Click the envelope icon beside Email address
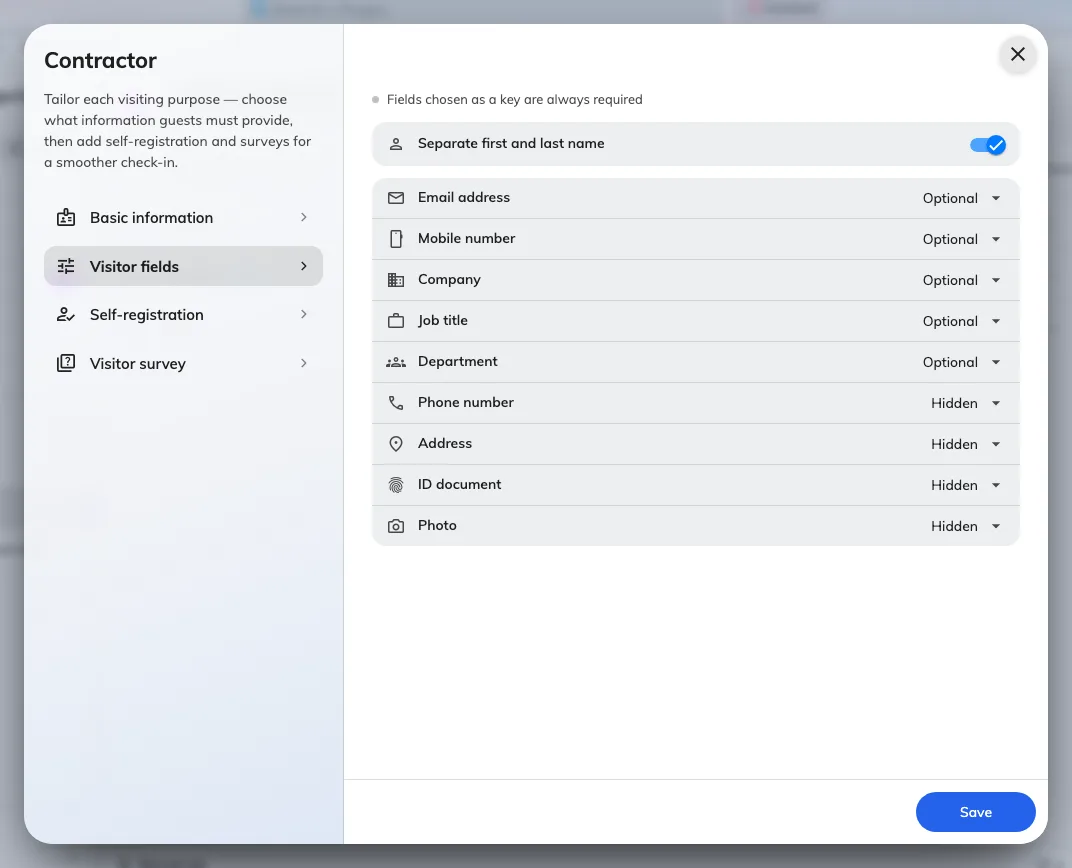The height and width of the screenshot is (868, 1072). tap(396, 198)
